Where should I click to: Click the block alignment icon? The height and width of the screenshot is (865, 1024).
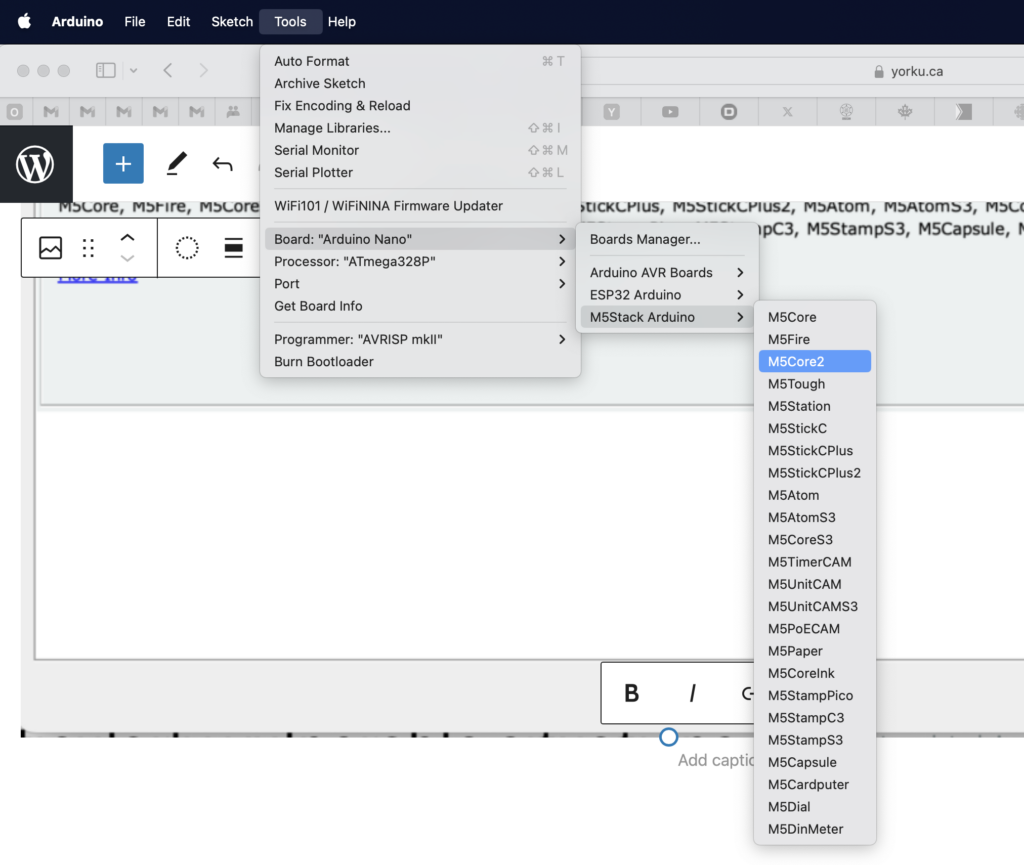pos(233,248)
